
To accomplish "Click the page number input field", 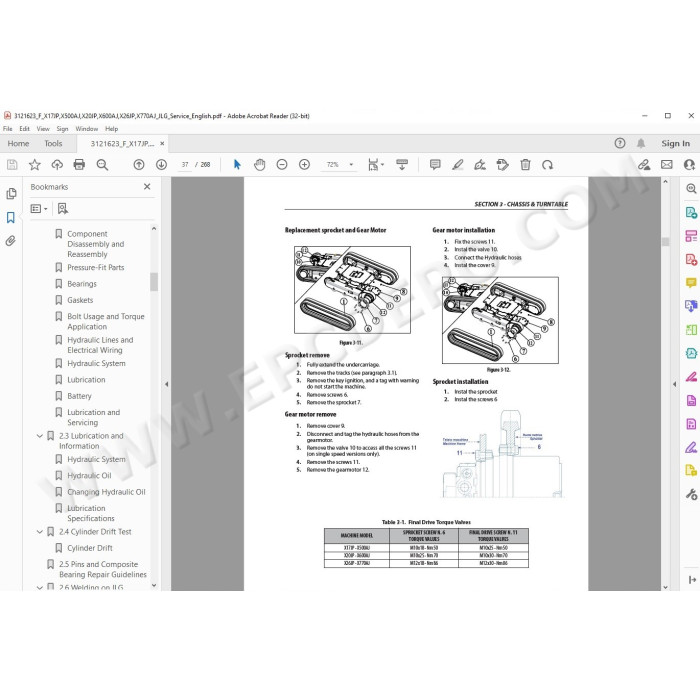I will 185,165.
